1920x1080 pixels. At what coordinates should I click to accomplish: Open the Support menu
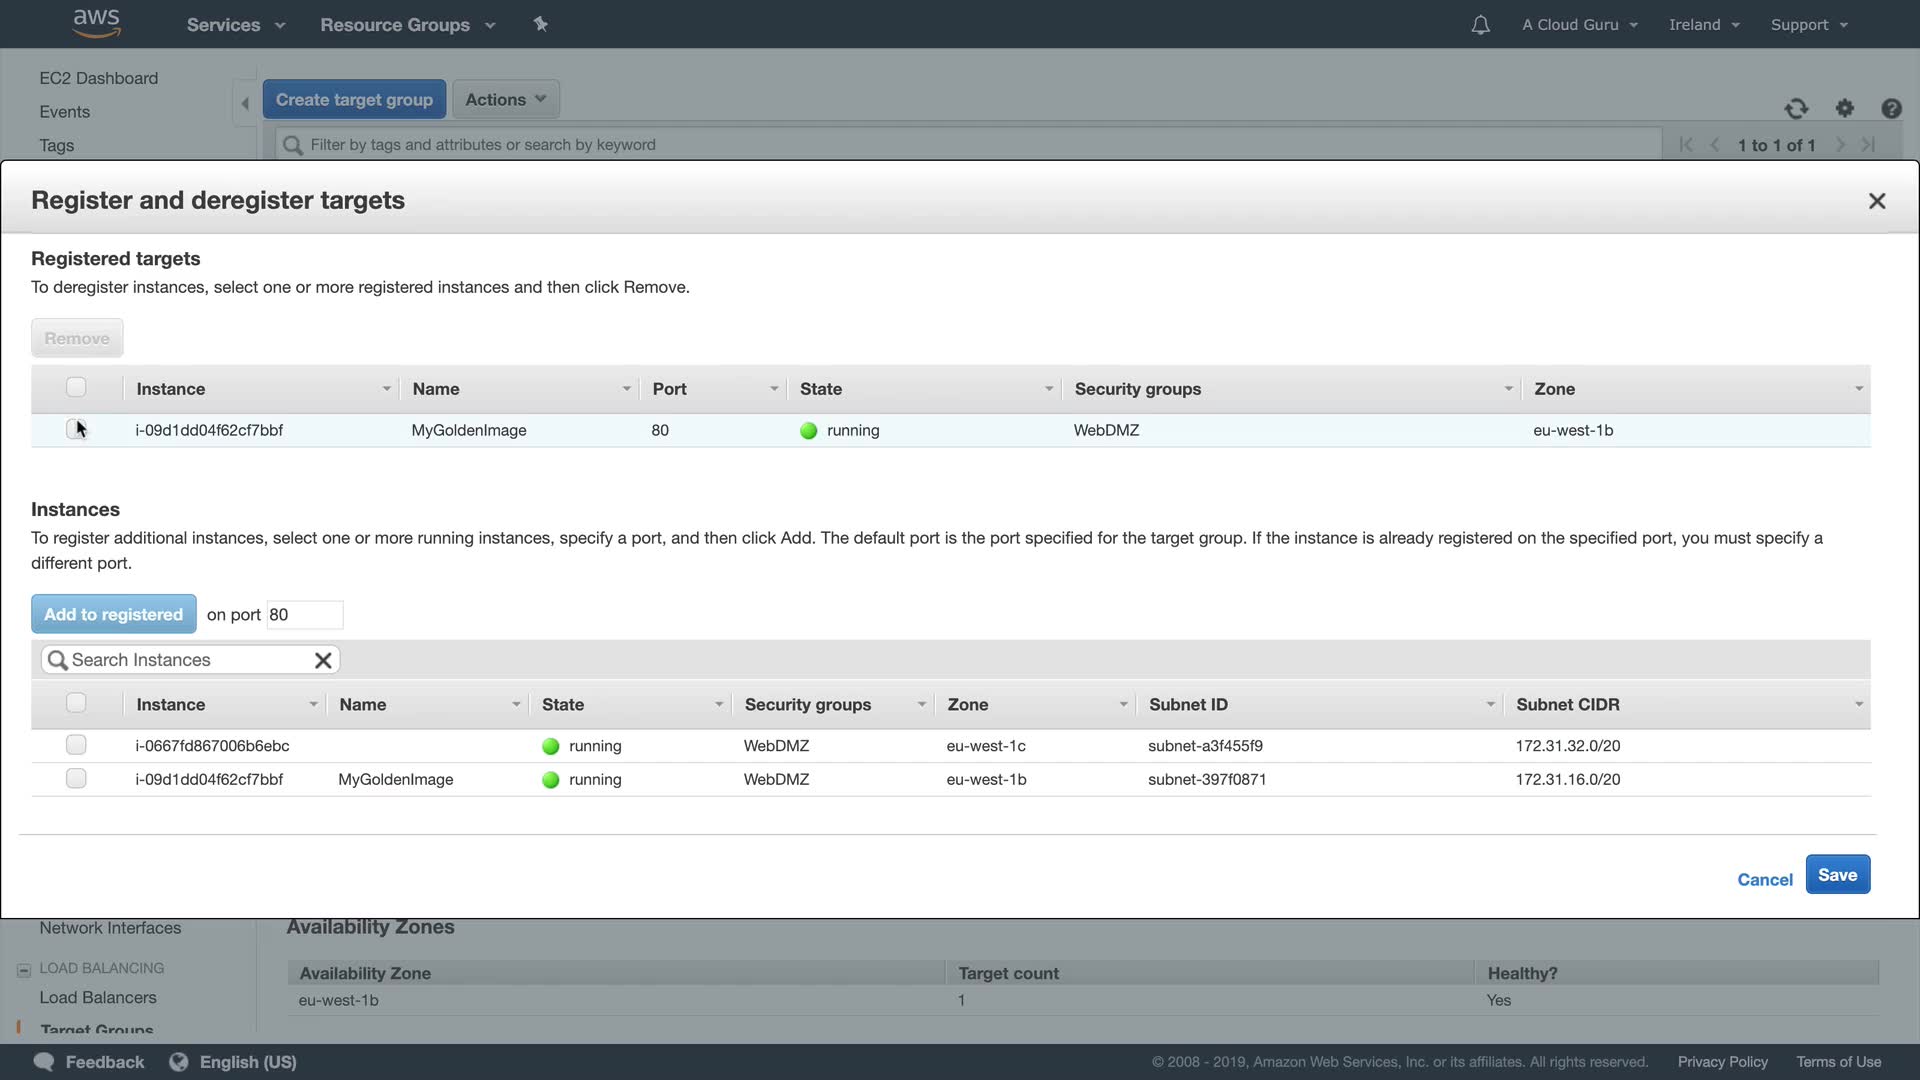tap(1808, 25)
